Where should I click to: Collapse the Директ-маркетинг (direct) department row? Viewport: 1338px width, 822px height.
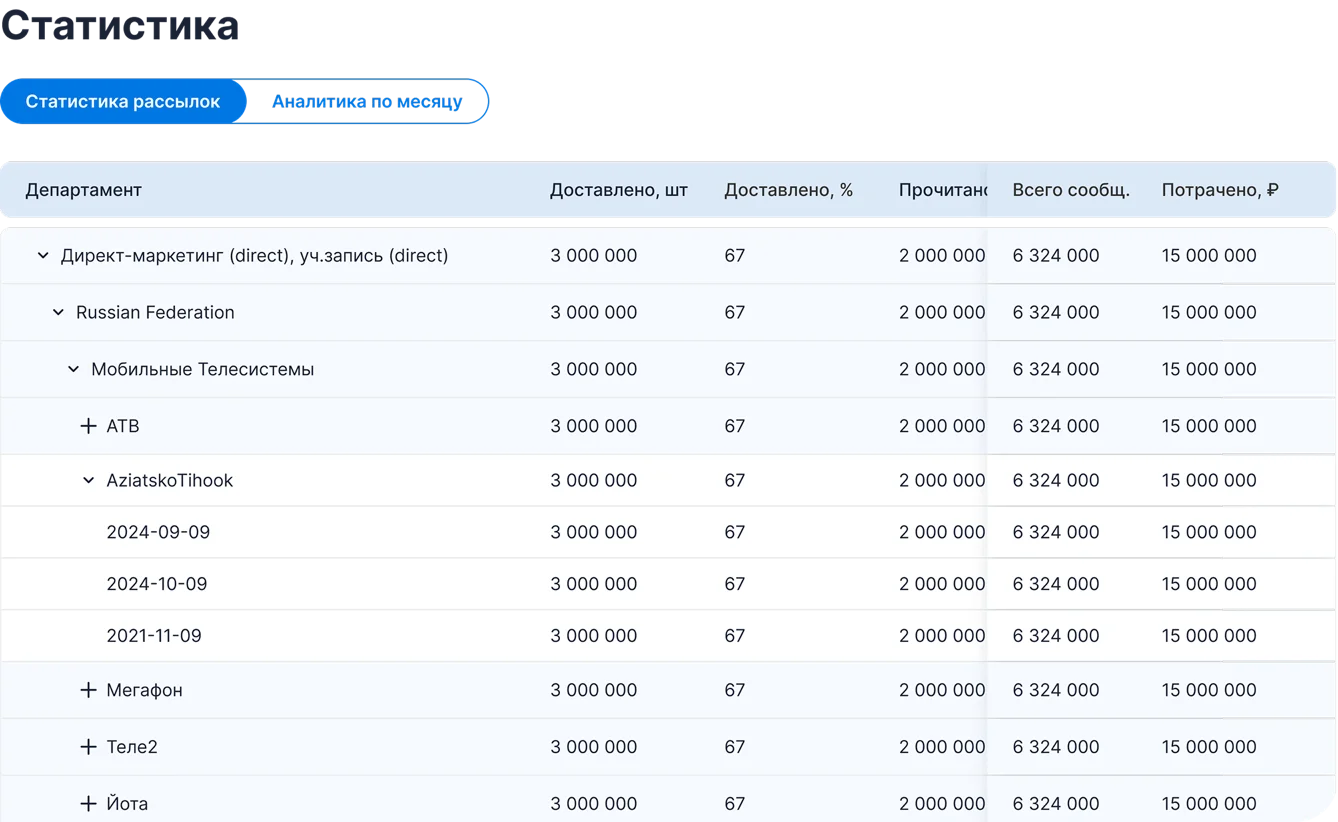tap(43, 256)
